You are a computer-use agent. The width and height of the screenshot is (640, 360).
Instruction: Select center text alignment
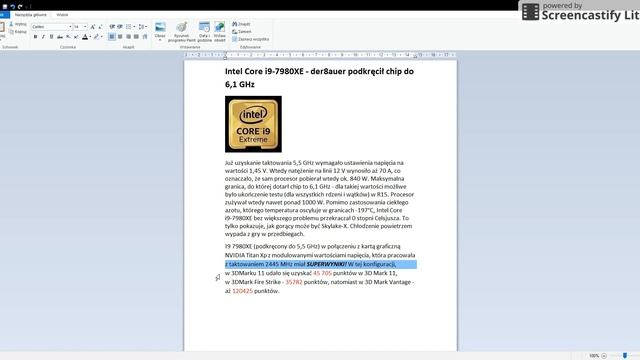(x=120, y=37)
